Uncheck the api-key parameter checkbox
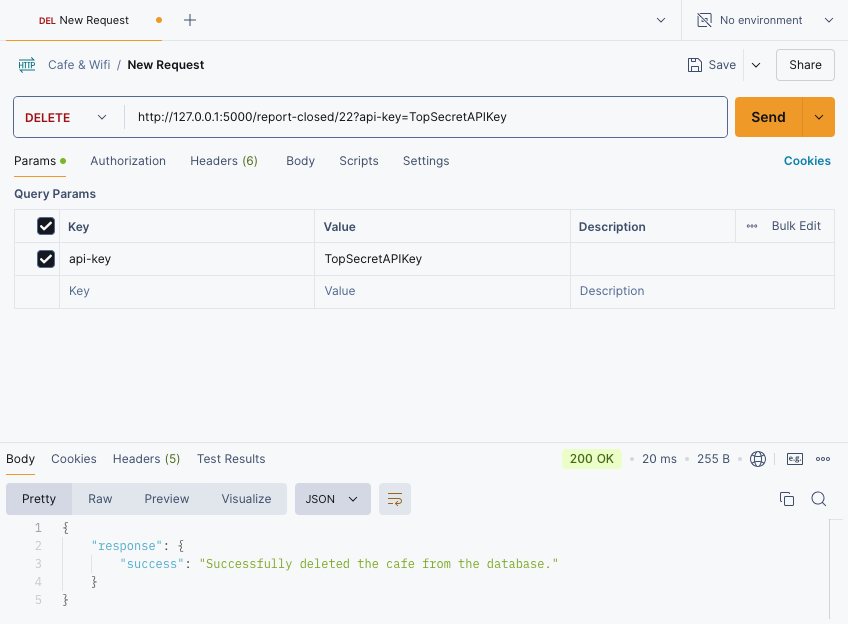The height and width of the screenshot is (624, 848). tap(46, 259)
